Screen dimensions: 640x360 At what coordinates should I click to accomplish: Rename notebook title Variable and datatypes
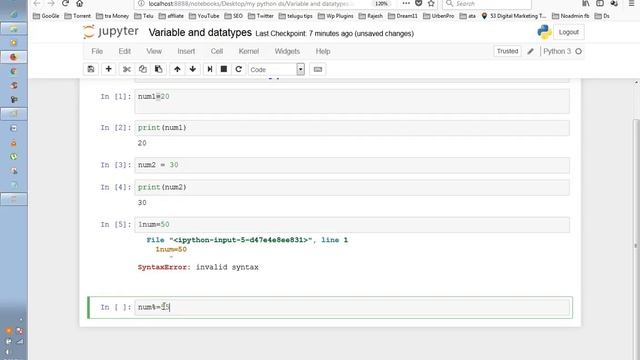(x=200, y=33)
